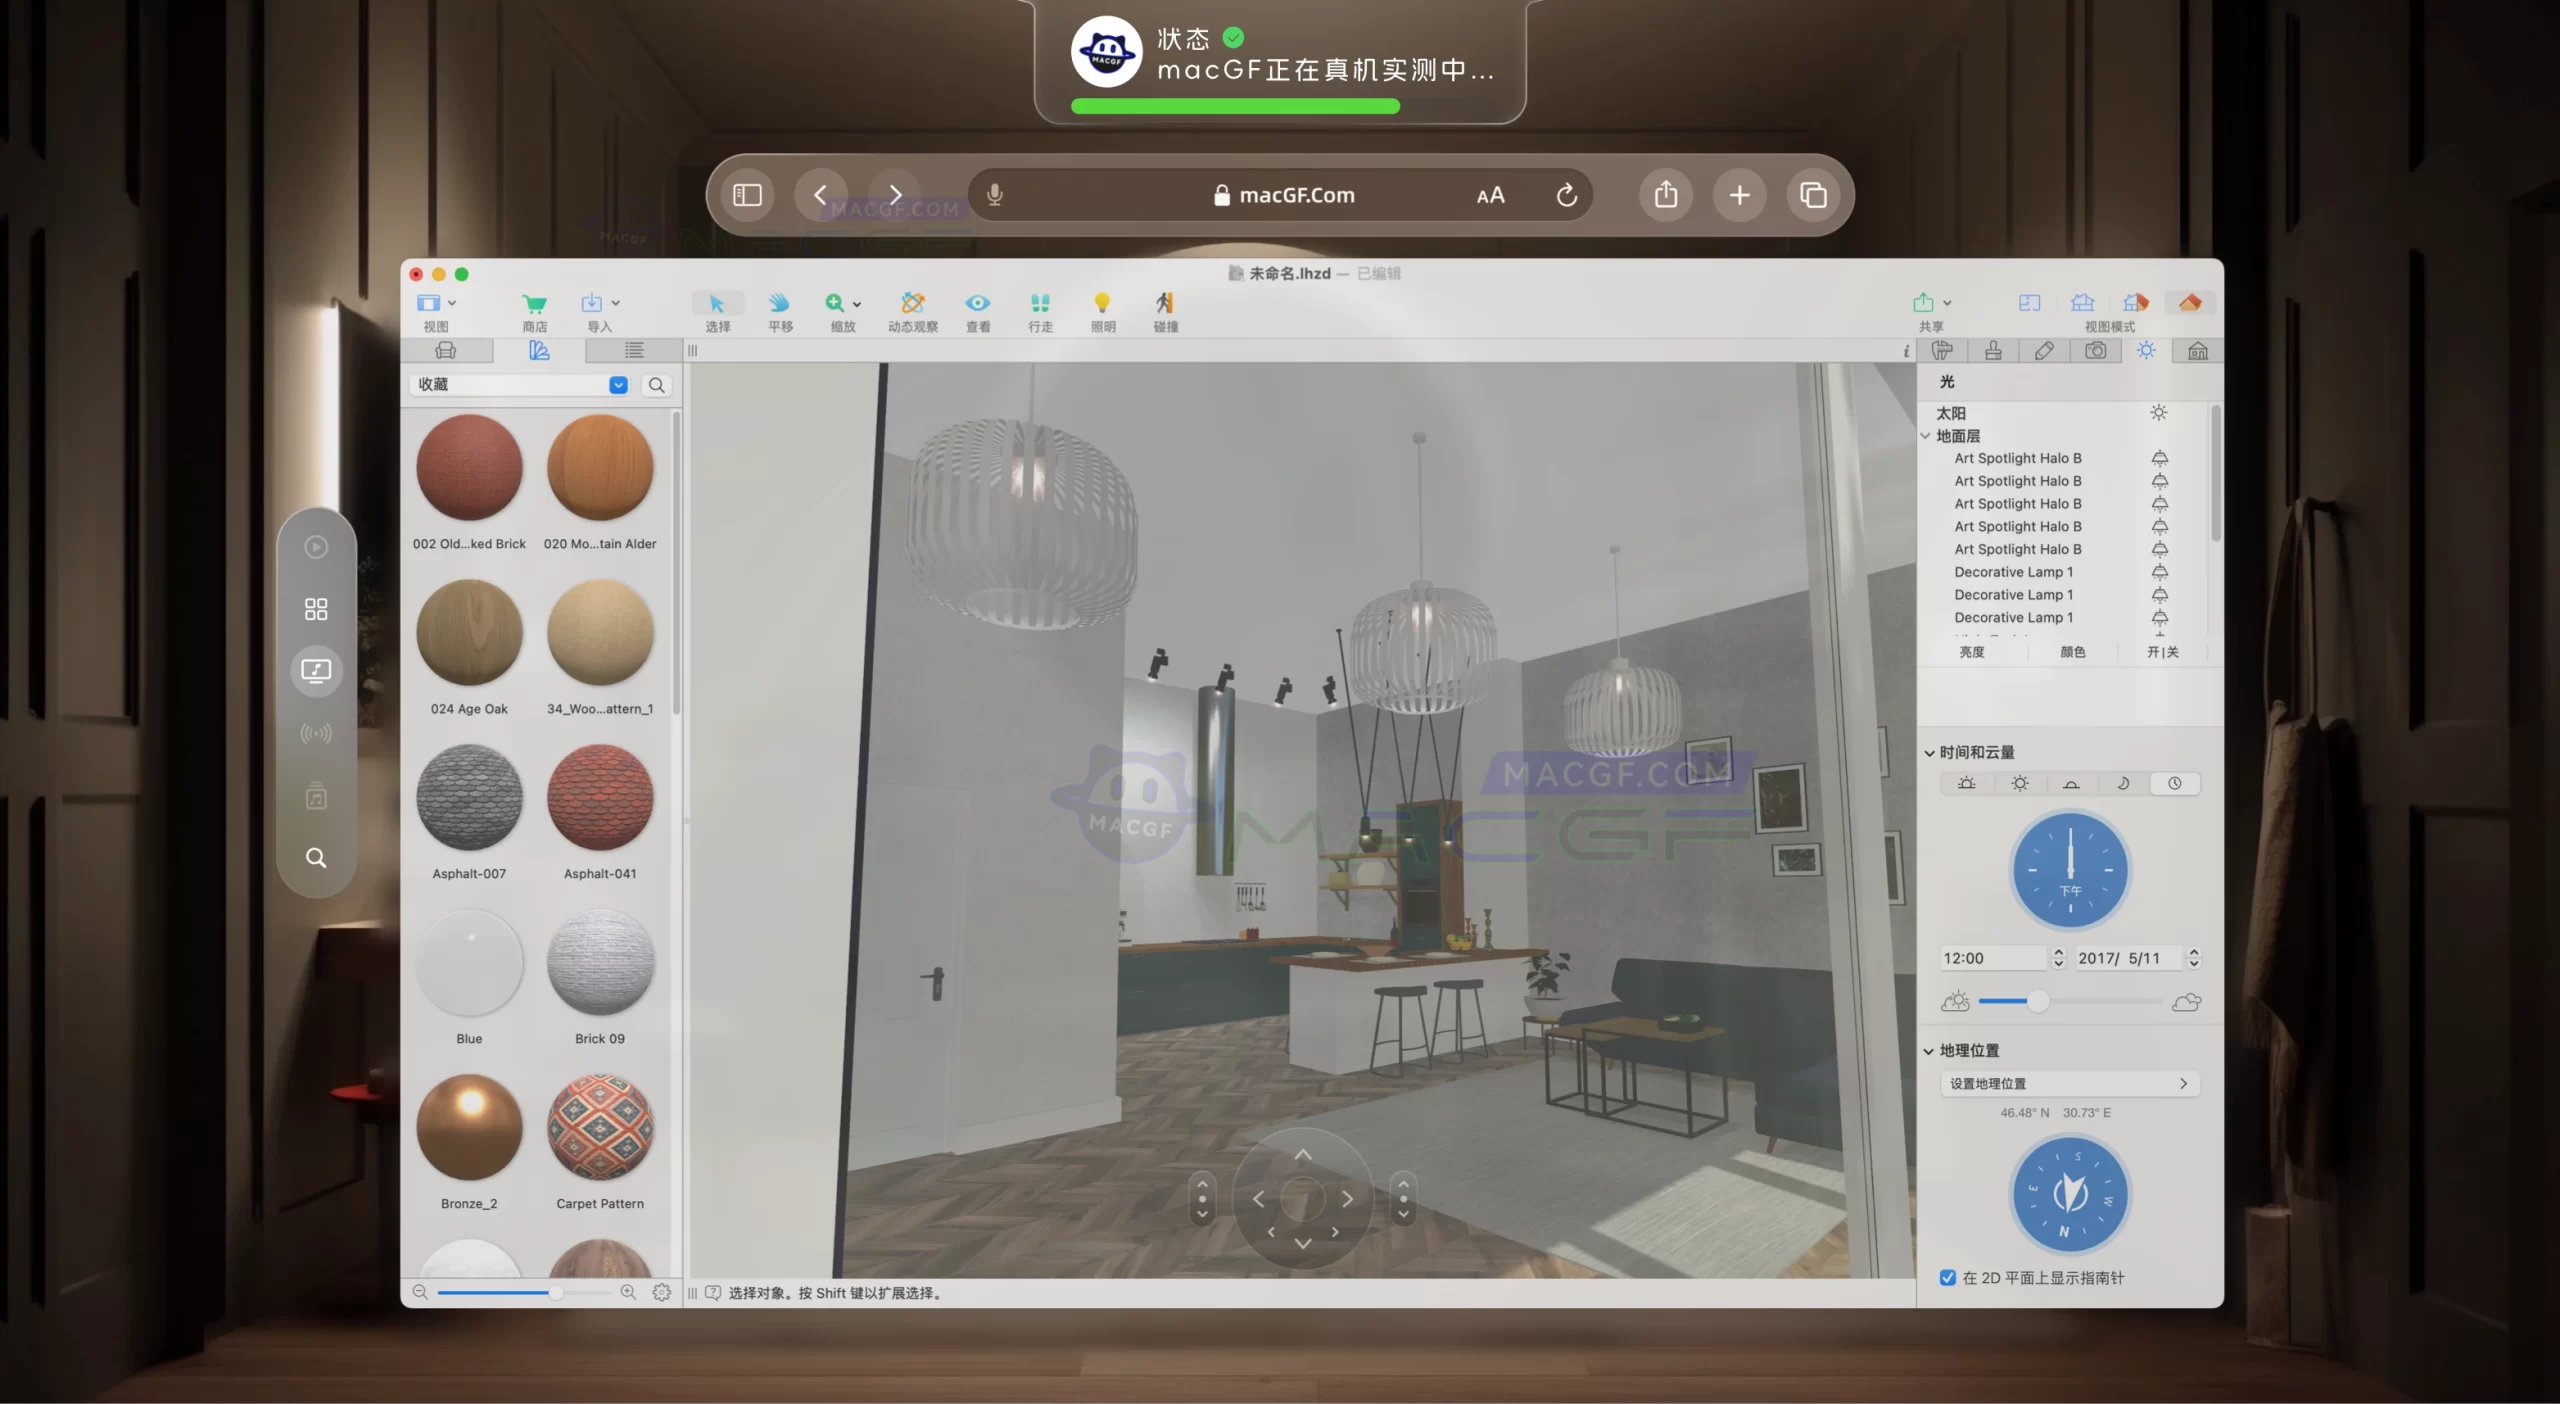2560x1404 pixels.
Task: Select the Carpet Pattern material thumbnail
Action: [600, 1128]
